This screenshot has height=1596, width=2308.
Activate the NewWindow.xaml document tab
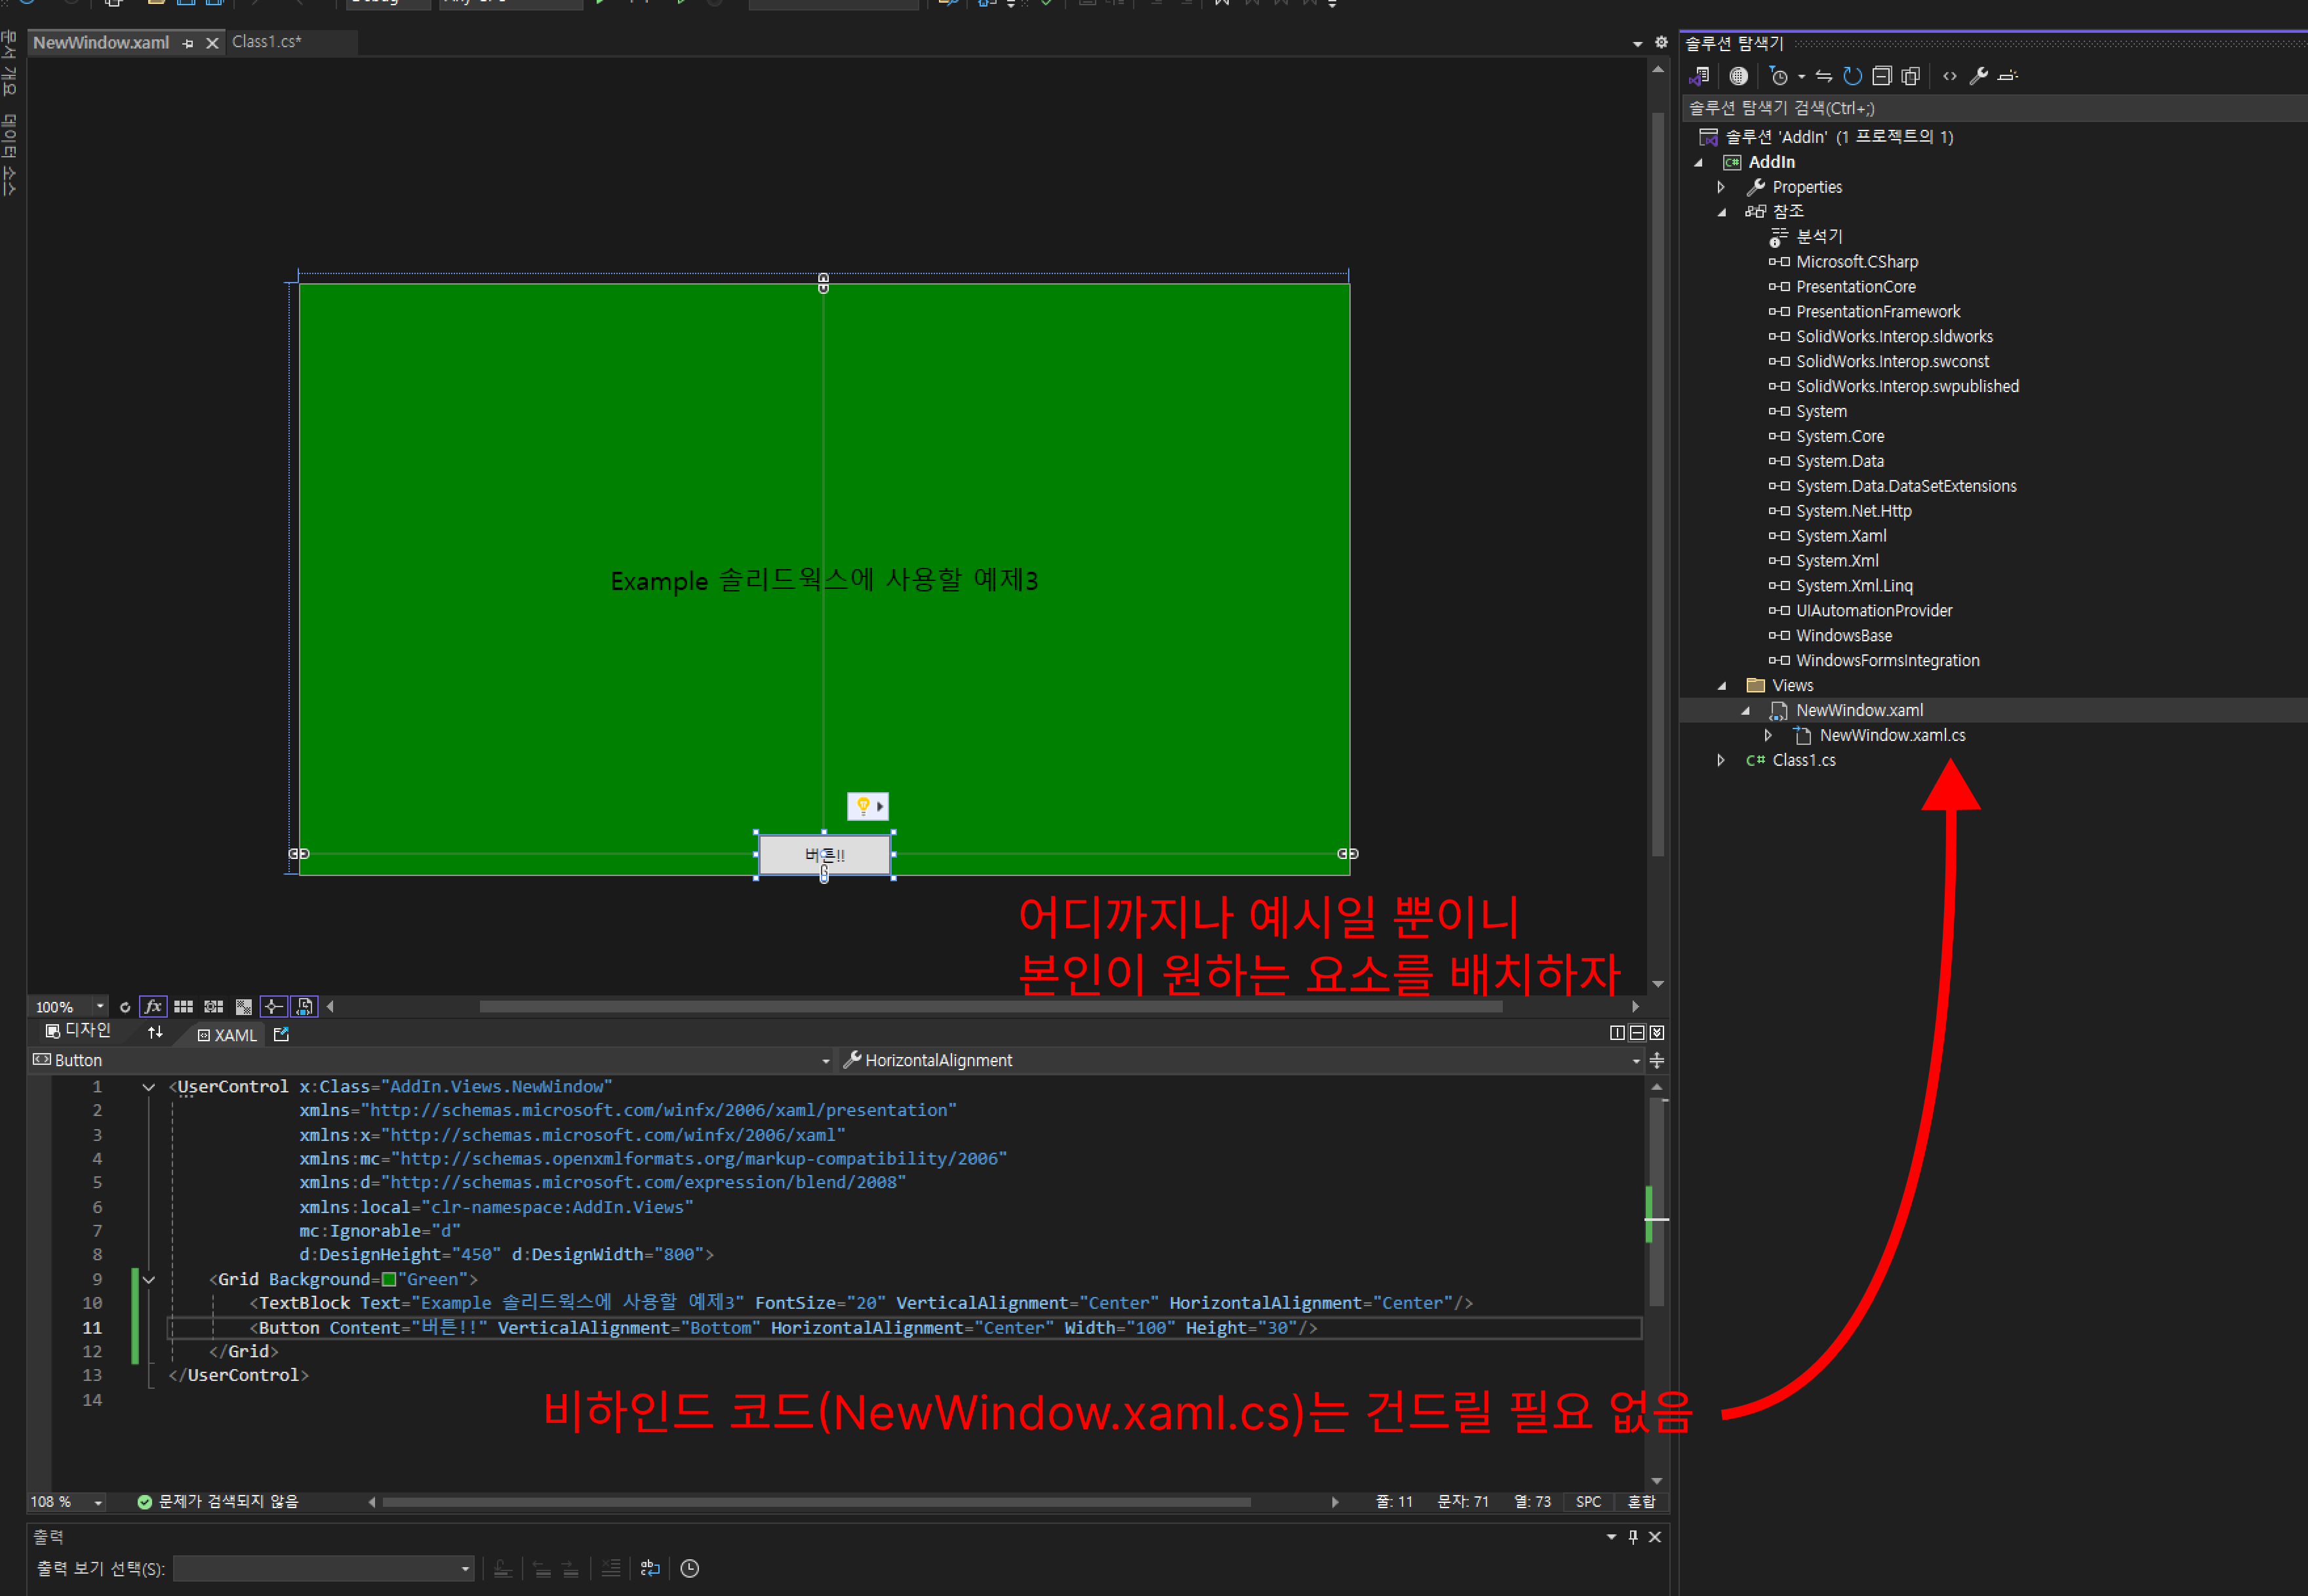pyautogui.click(x=101, y=43)
